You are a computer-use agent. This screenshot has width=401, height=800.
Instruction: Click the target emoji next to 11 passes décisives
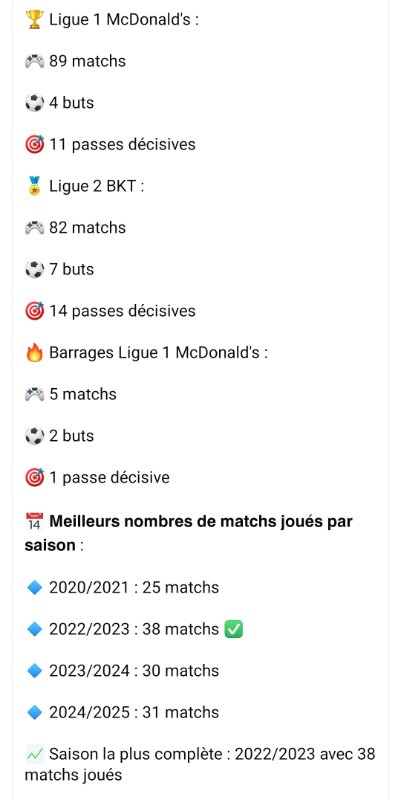pos(34,145)
